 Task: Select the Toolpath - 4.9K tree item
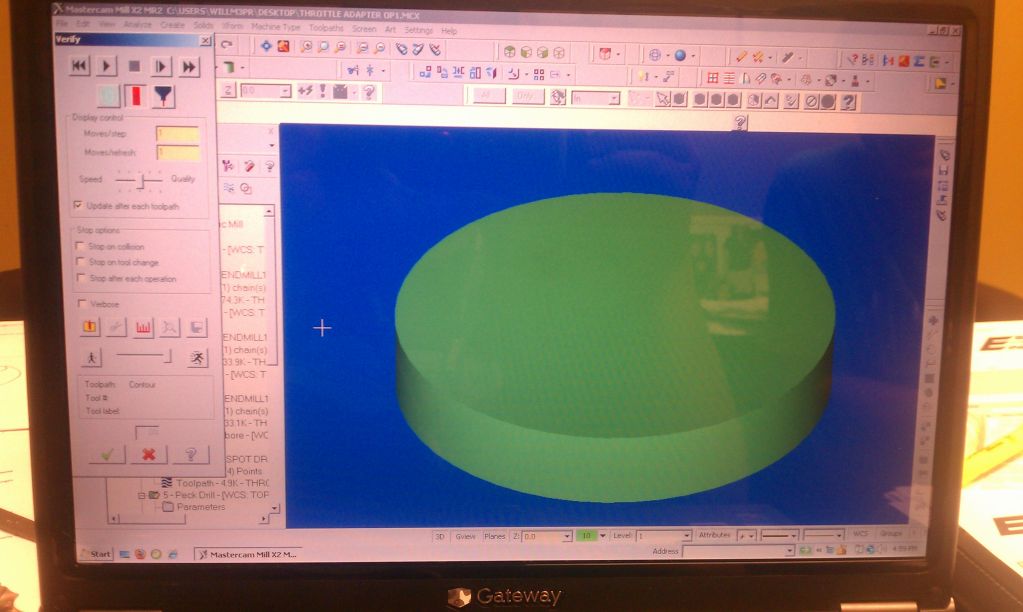[x=222, y=483]
